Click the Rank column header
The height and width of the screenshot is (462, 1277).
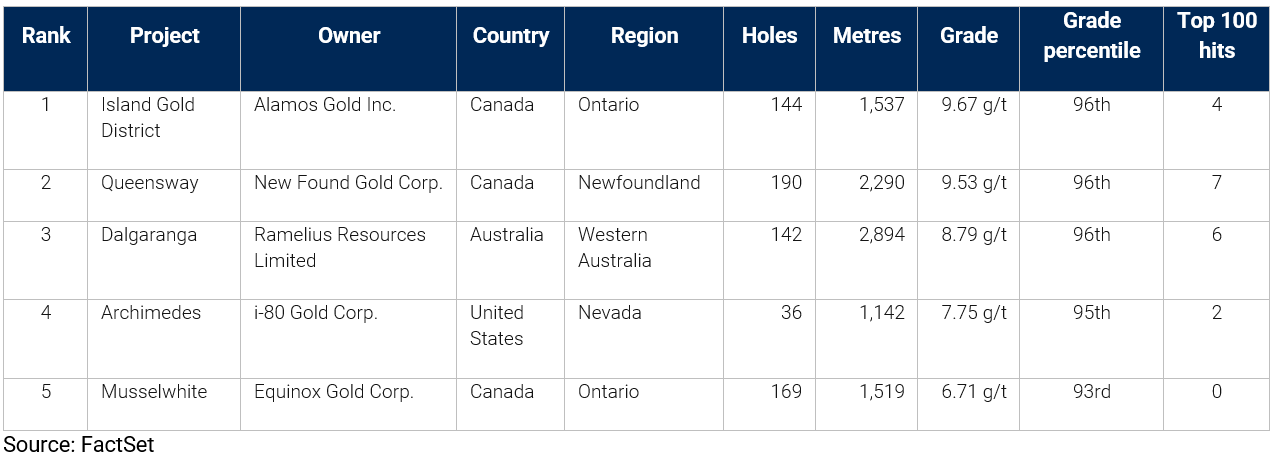point(46,36)
